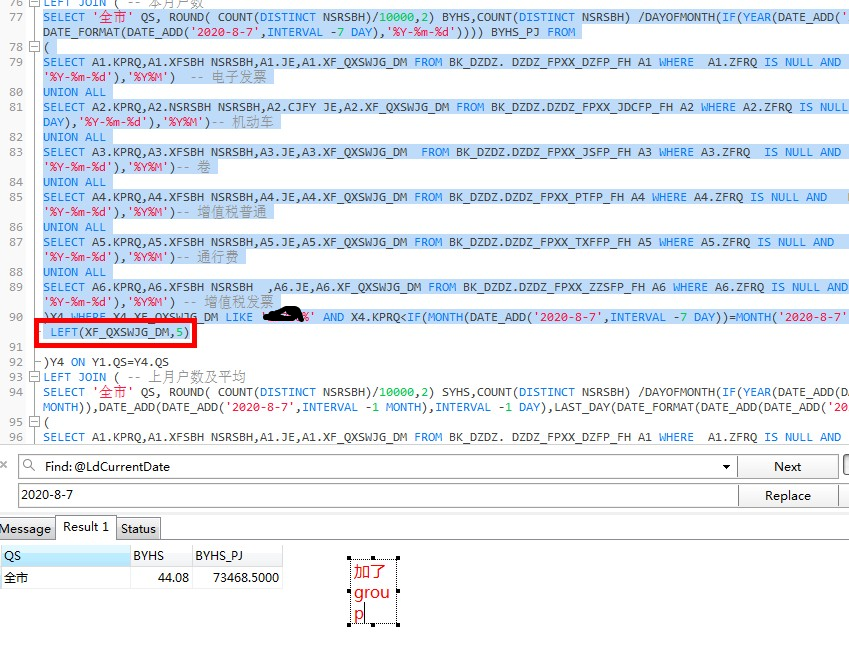Click the QS column header
The height and width of the screenshot is (652, 849).
(65, 556)
